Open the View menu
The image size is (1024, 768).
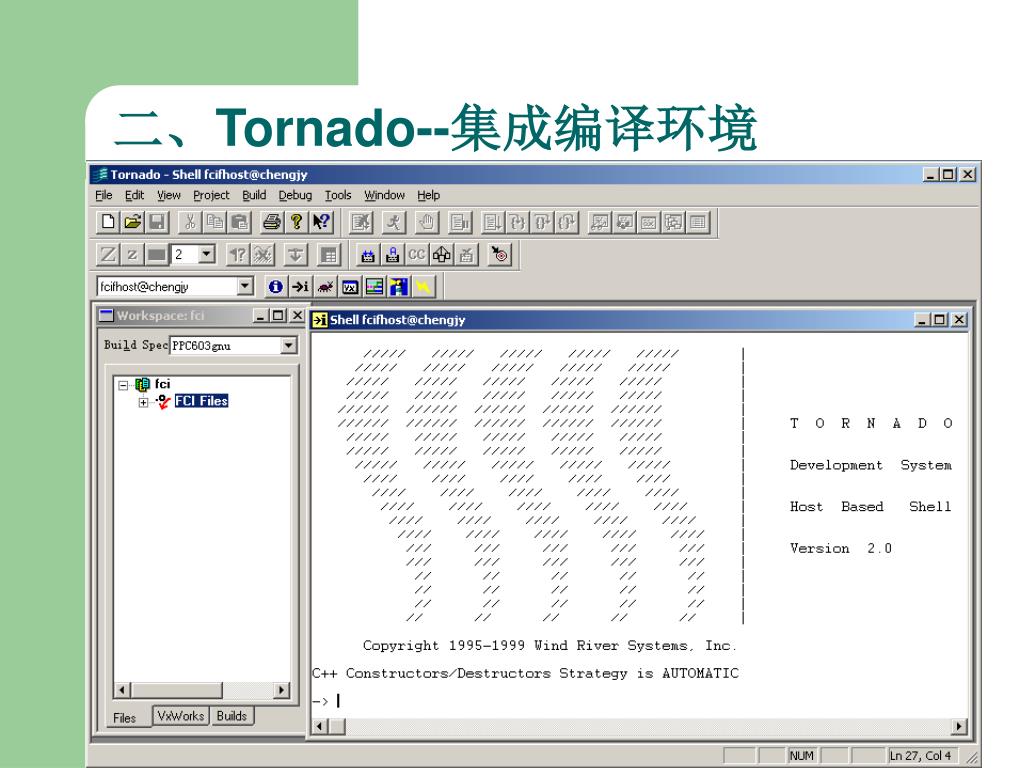pos(168,195)
